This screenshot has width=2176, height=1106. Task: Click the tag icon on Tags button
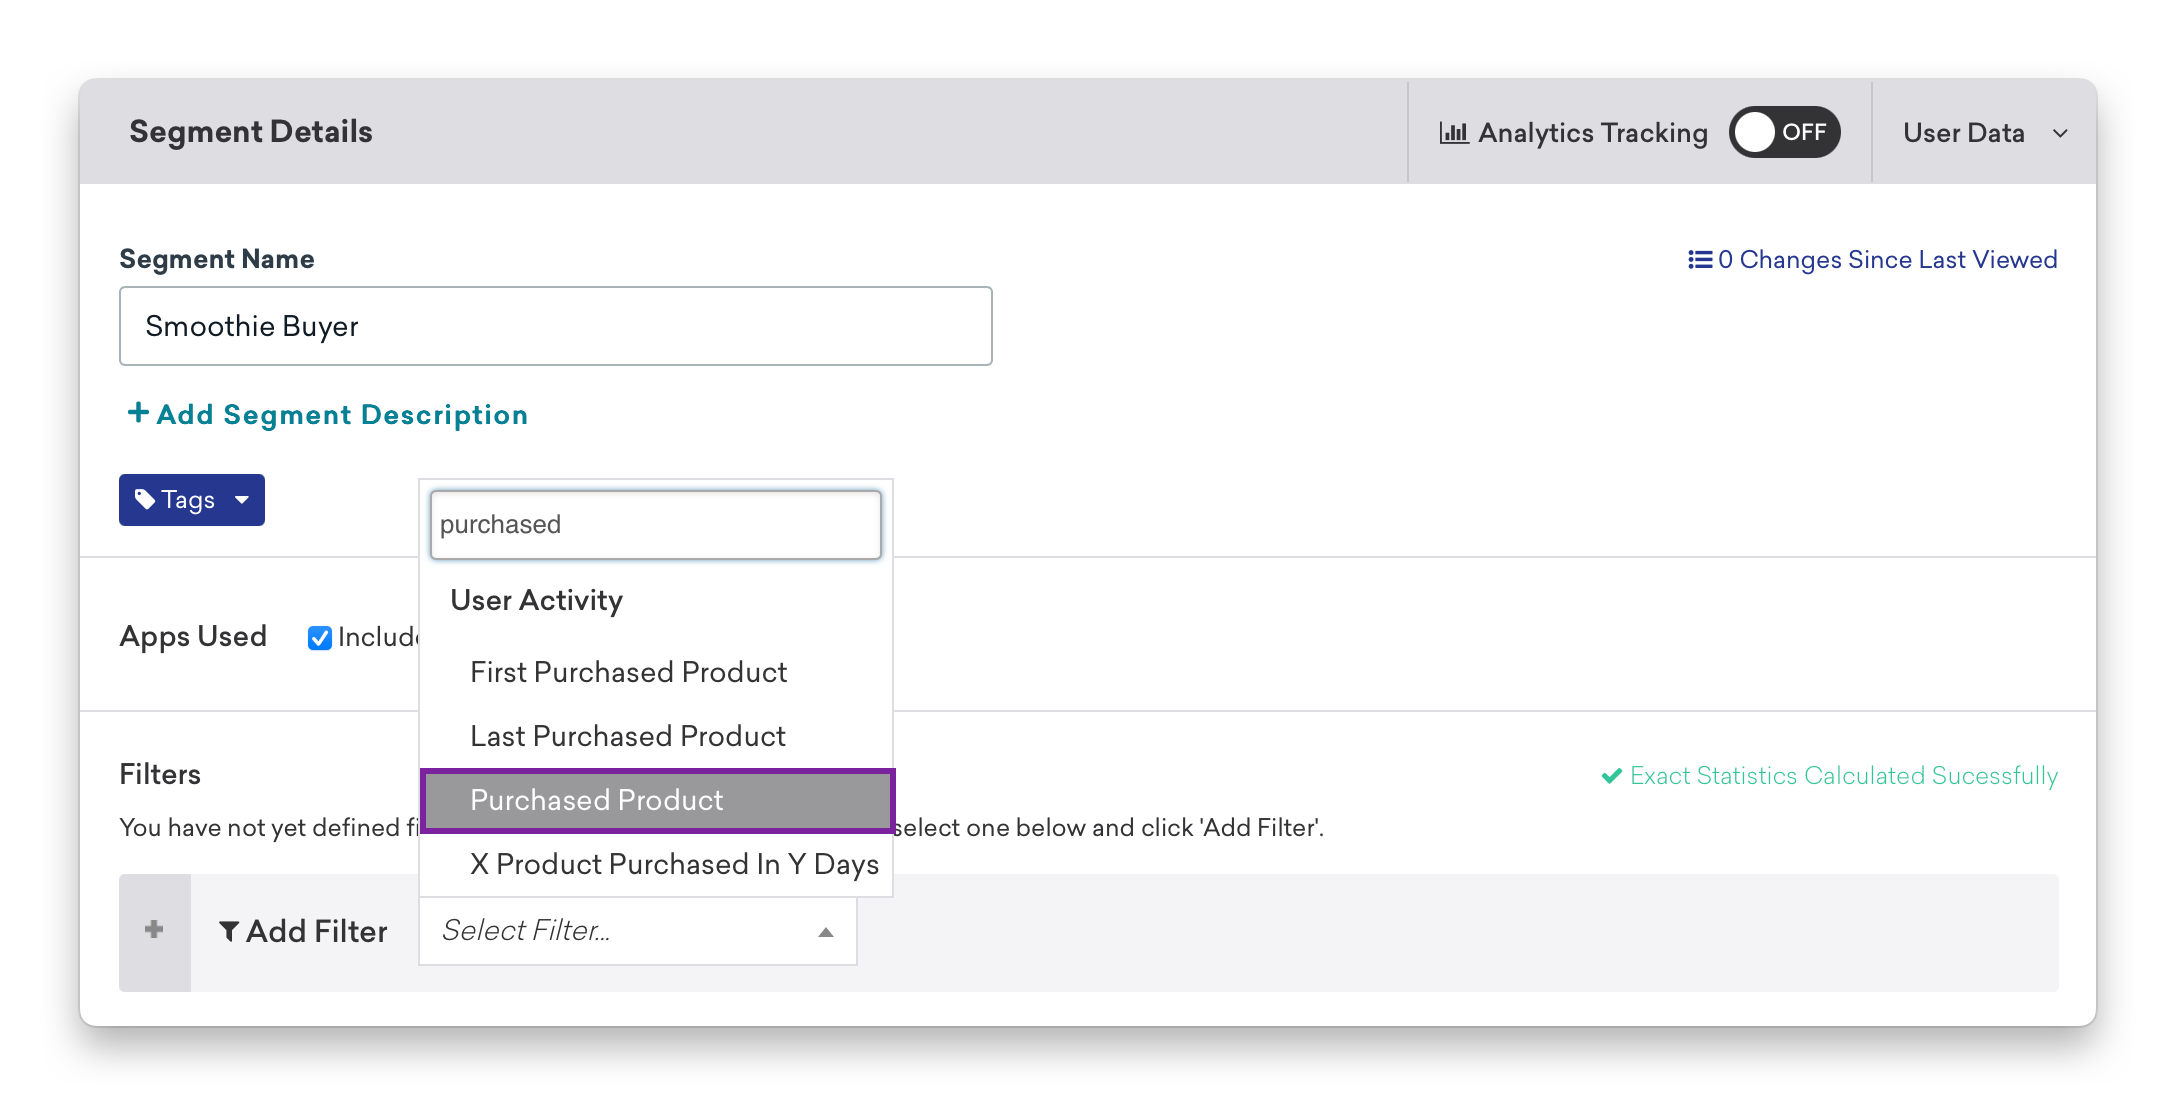[x=145, y=499]
